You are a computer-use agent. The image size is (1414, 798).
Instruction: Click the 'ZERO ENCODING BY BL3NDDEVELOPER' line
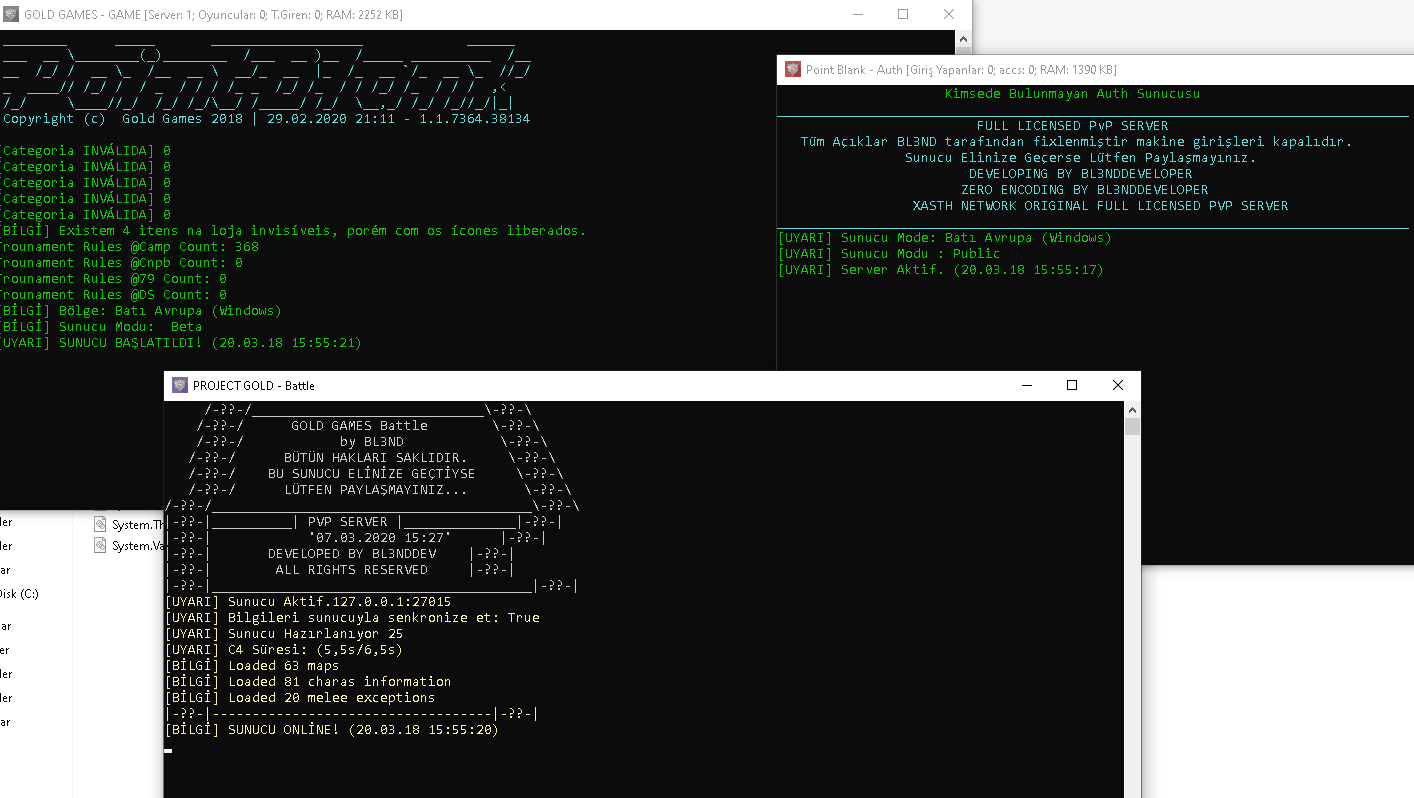[1085, 190]
